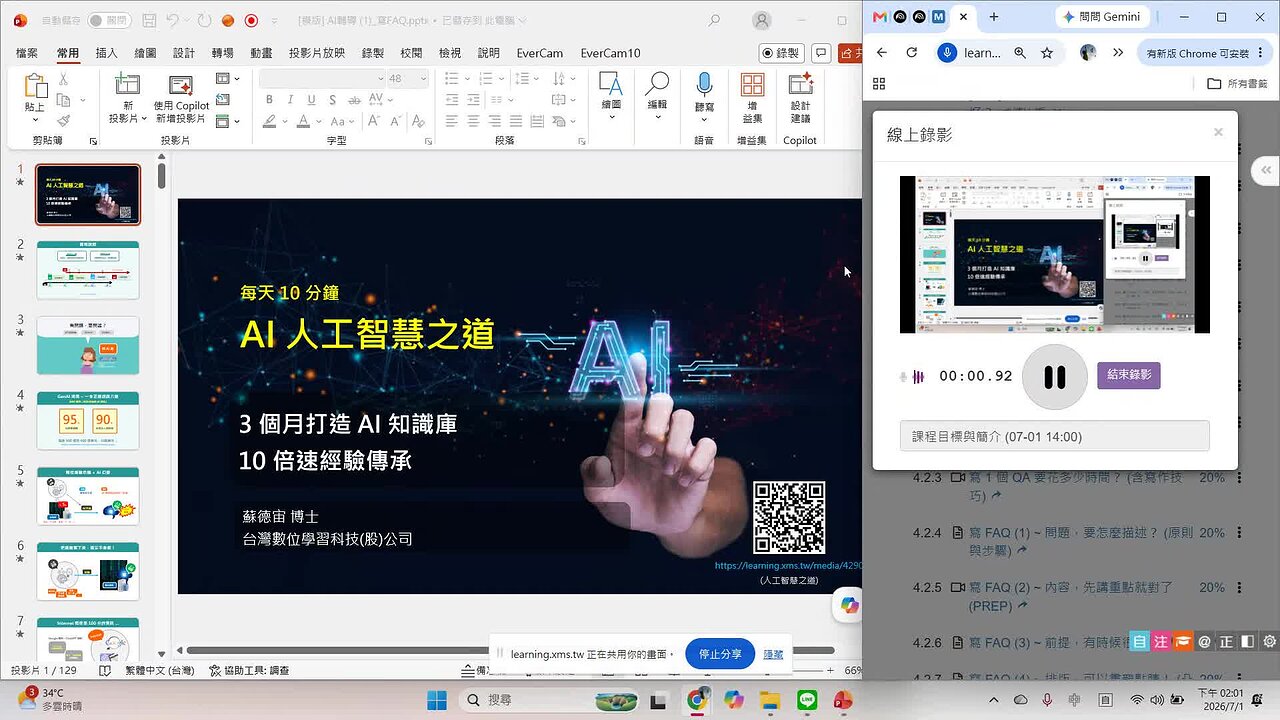Toggle Strikethrough (abc) formatting

click(354, 99)
